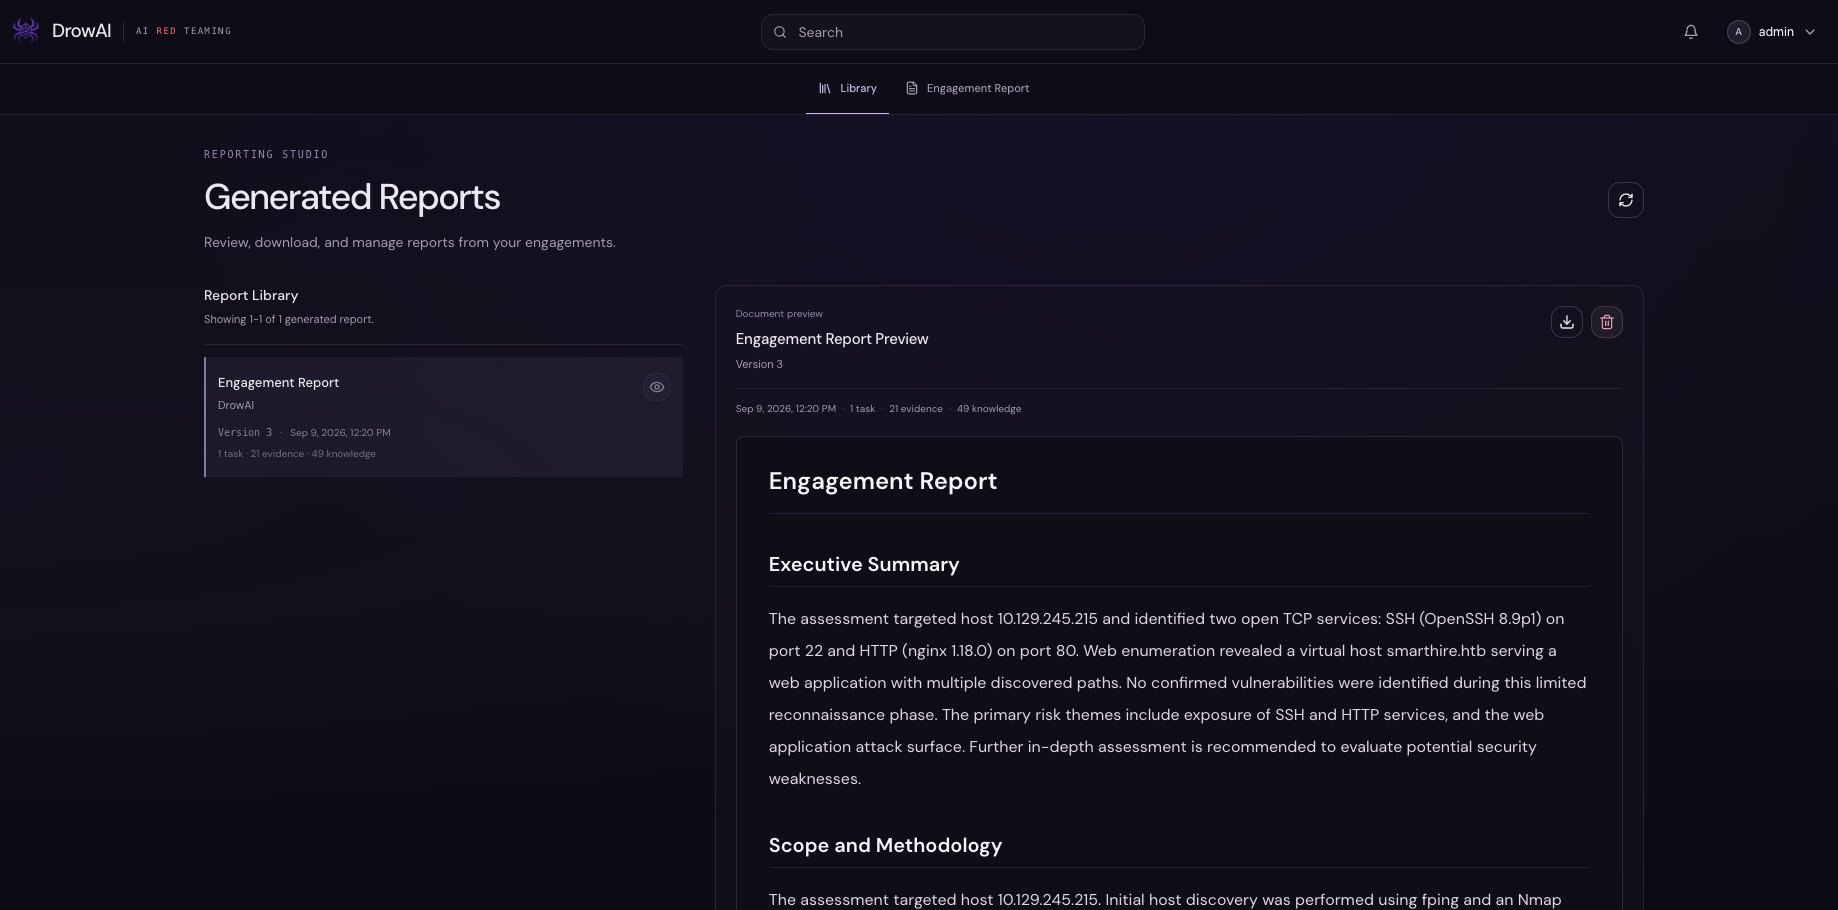Focus the Search input field
This screenshot has height=910, width=1838.
(953, 32)
